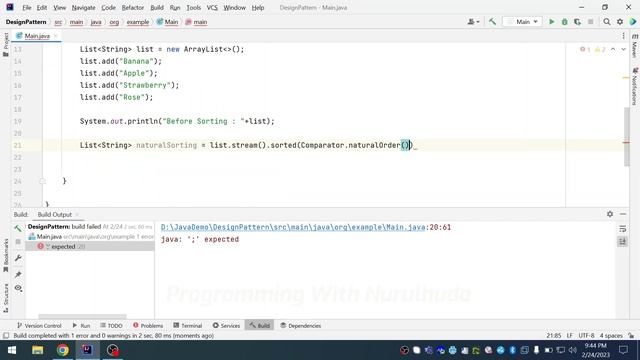Open the Refactor menu
This screenshot has height=360, width=640.
(133, 7)
